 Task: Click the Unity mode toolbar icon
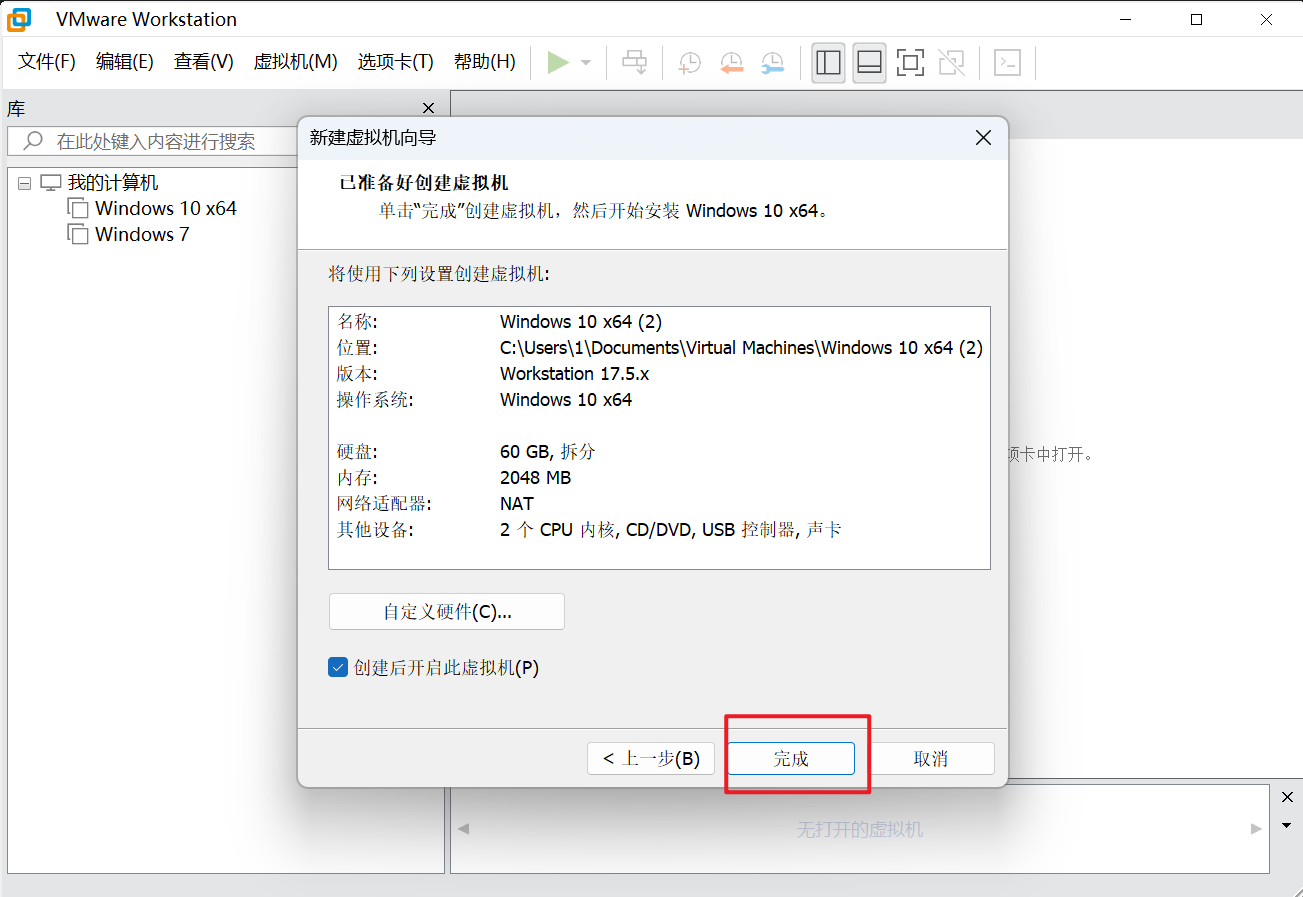pyautogui.click(x=952, y=62)
